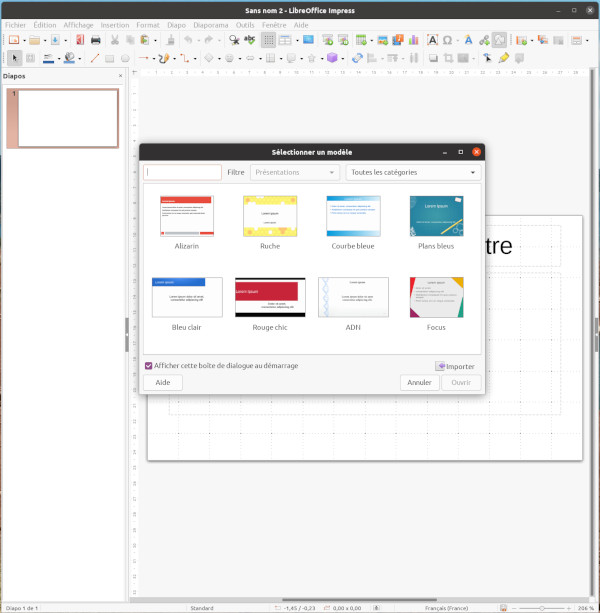600x613 pixels.
Task: Click the Annuler button
Action: point(419,382)
